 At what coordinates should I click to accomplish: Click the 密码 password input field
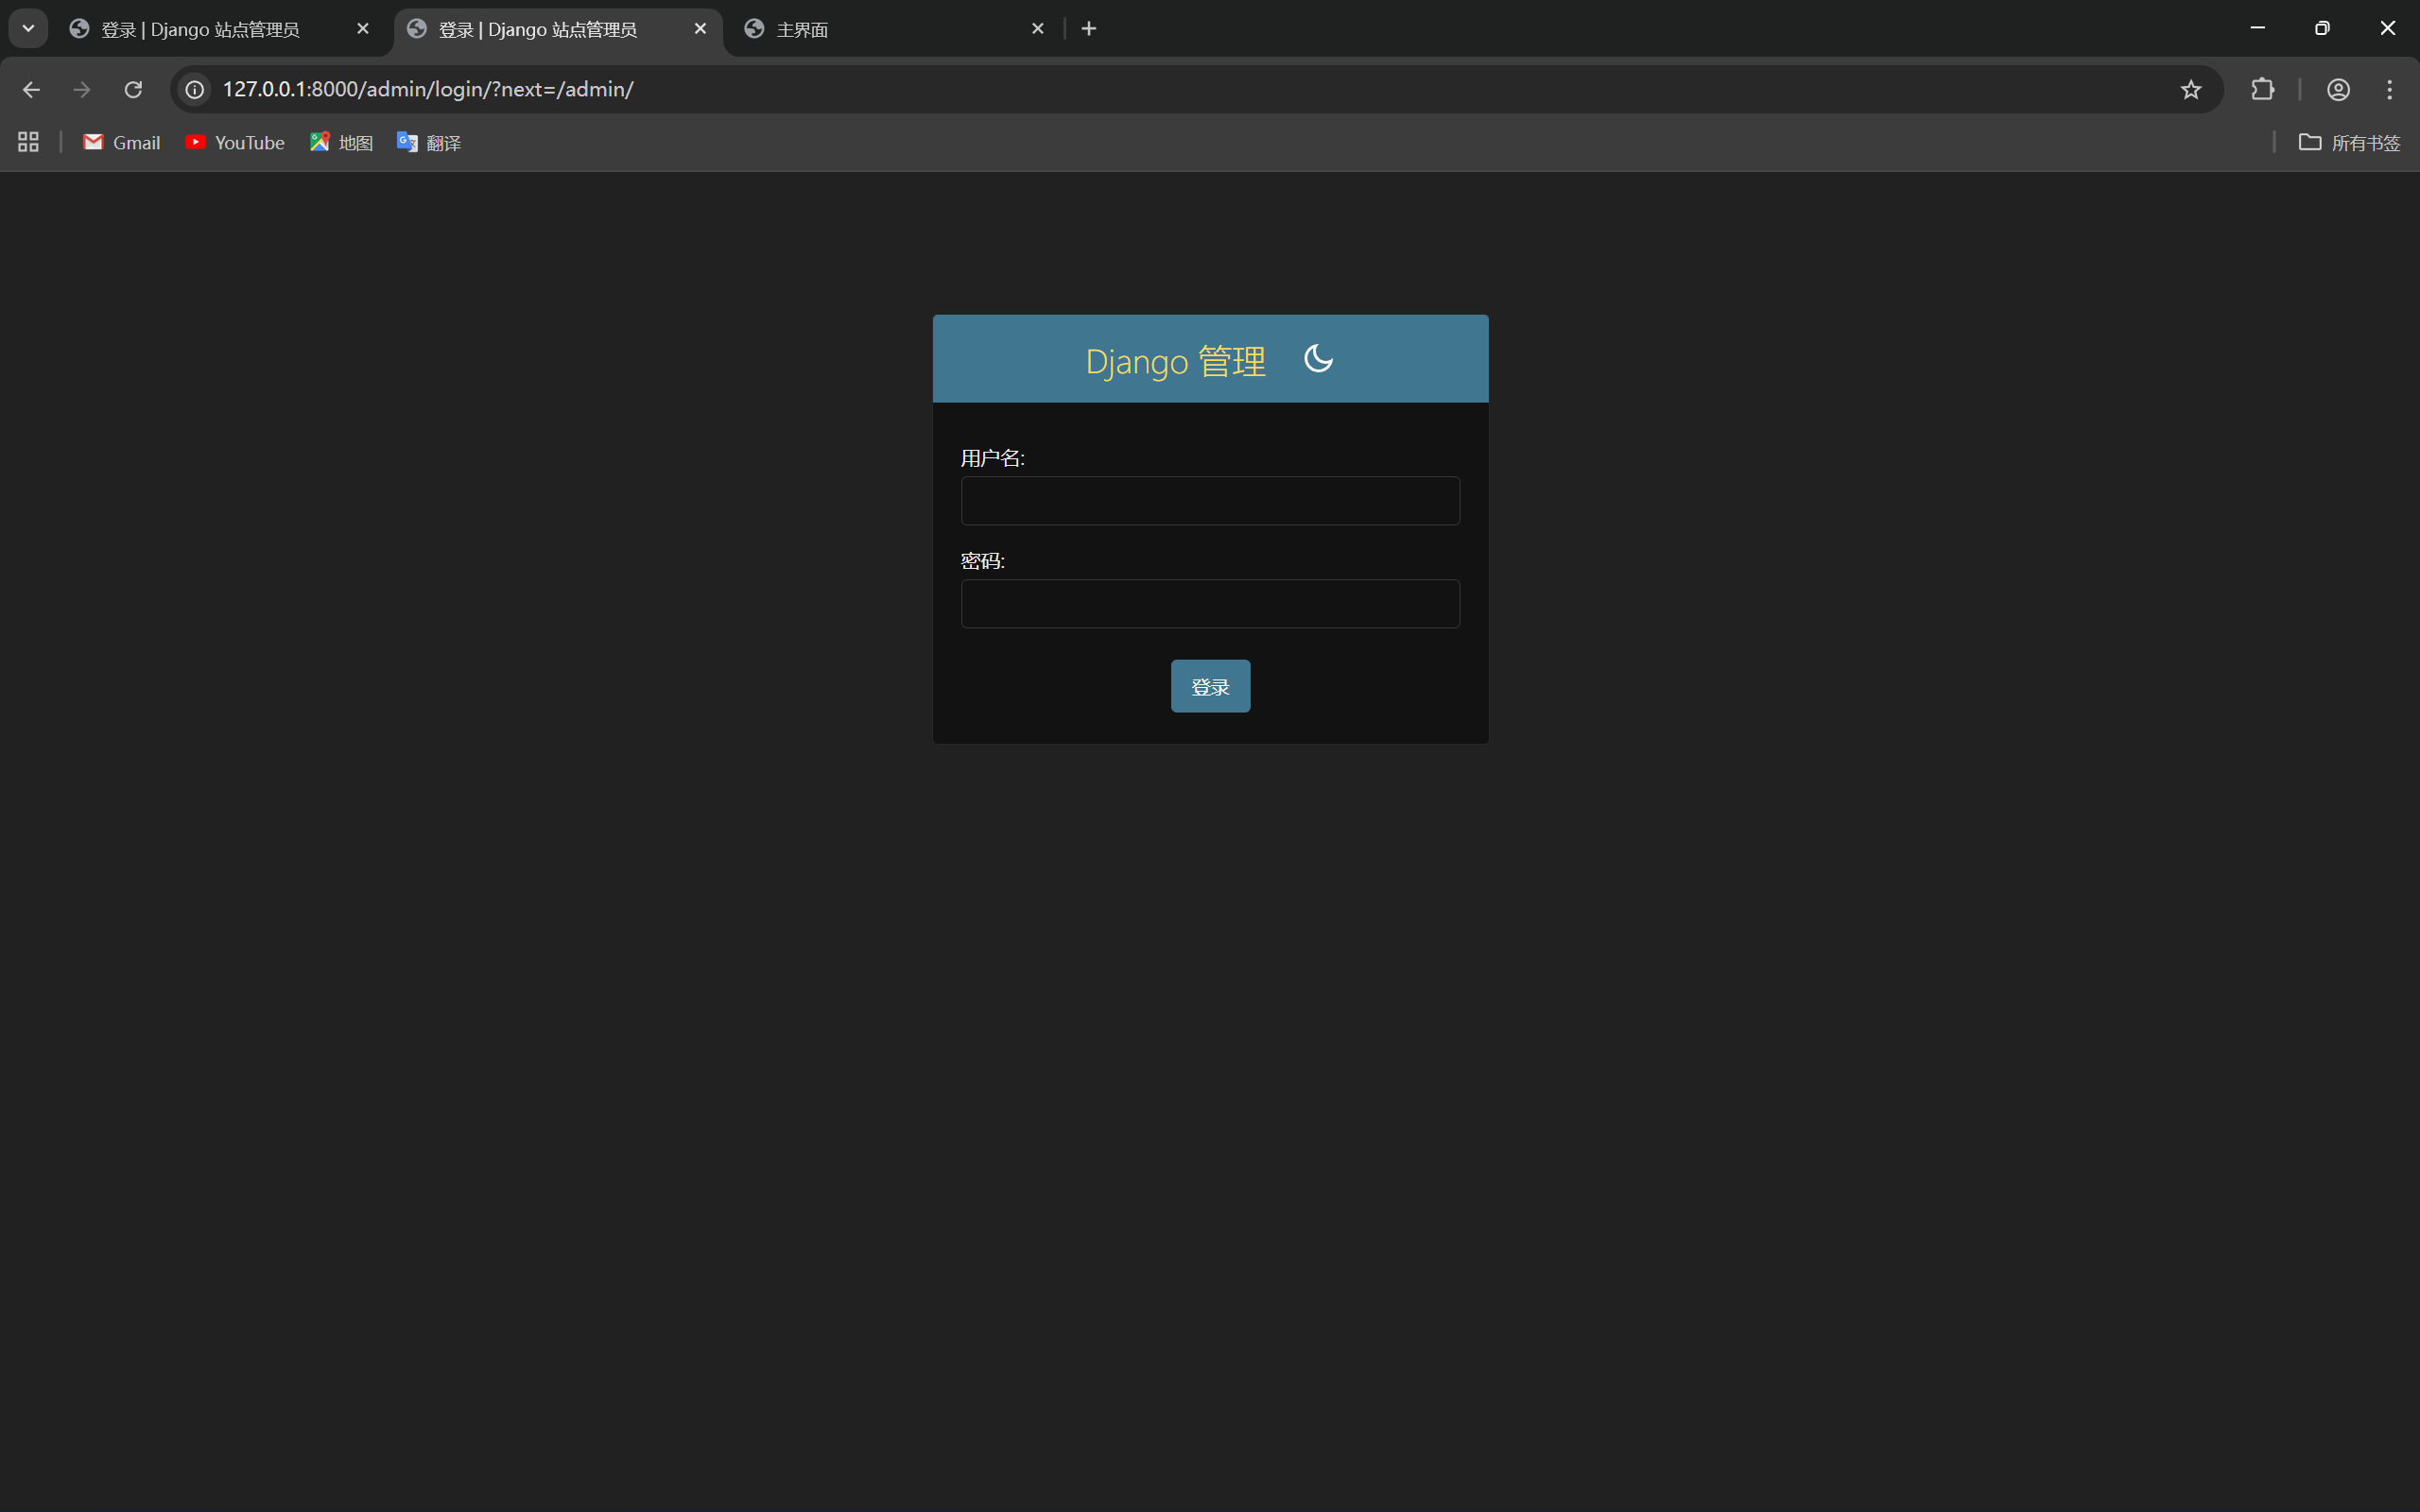[x=1209, y=603]
